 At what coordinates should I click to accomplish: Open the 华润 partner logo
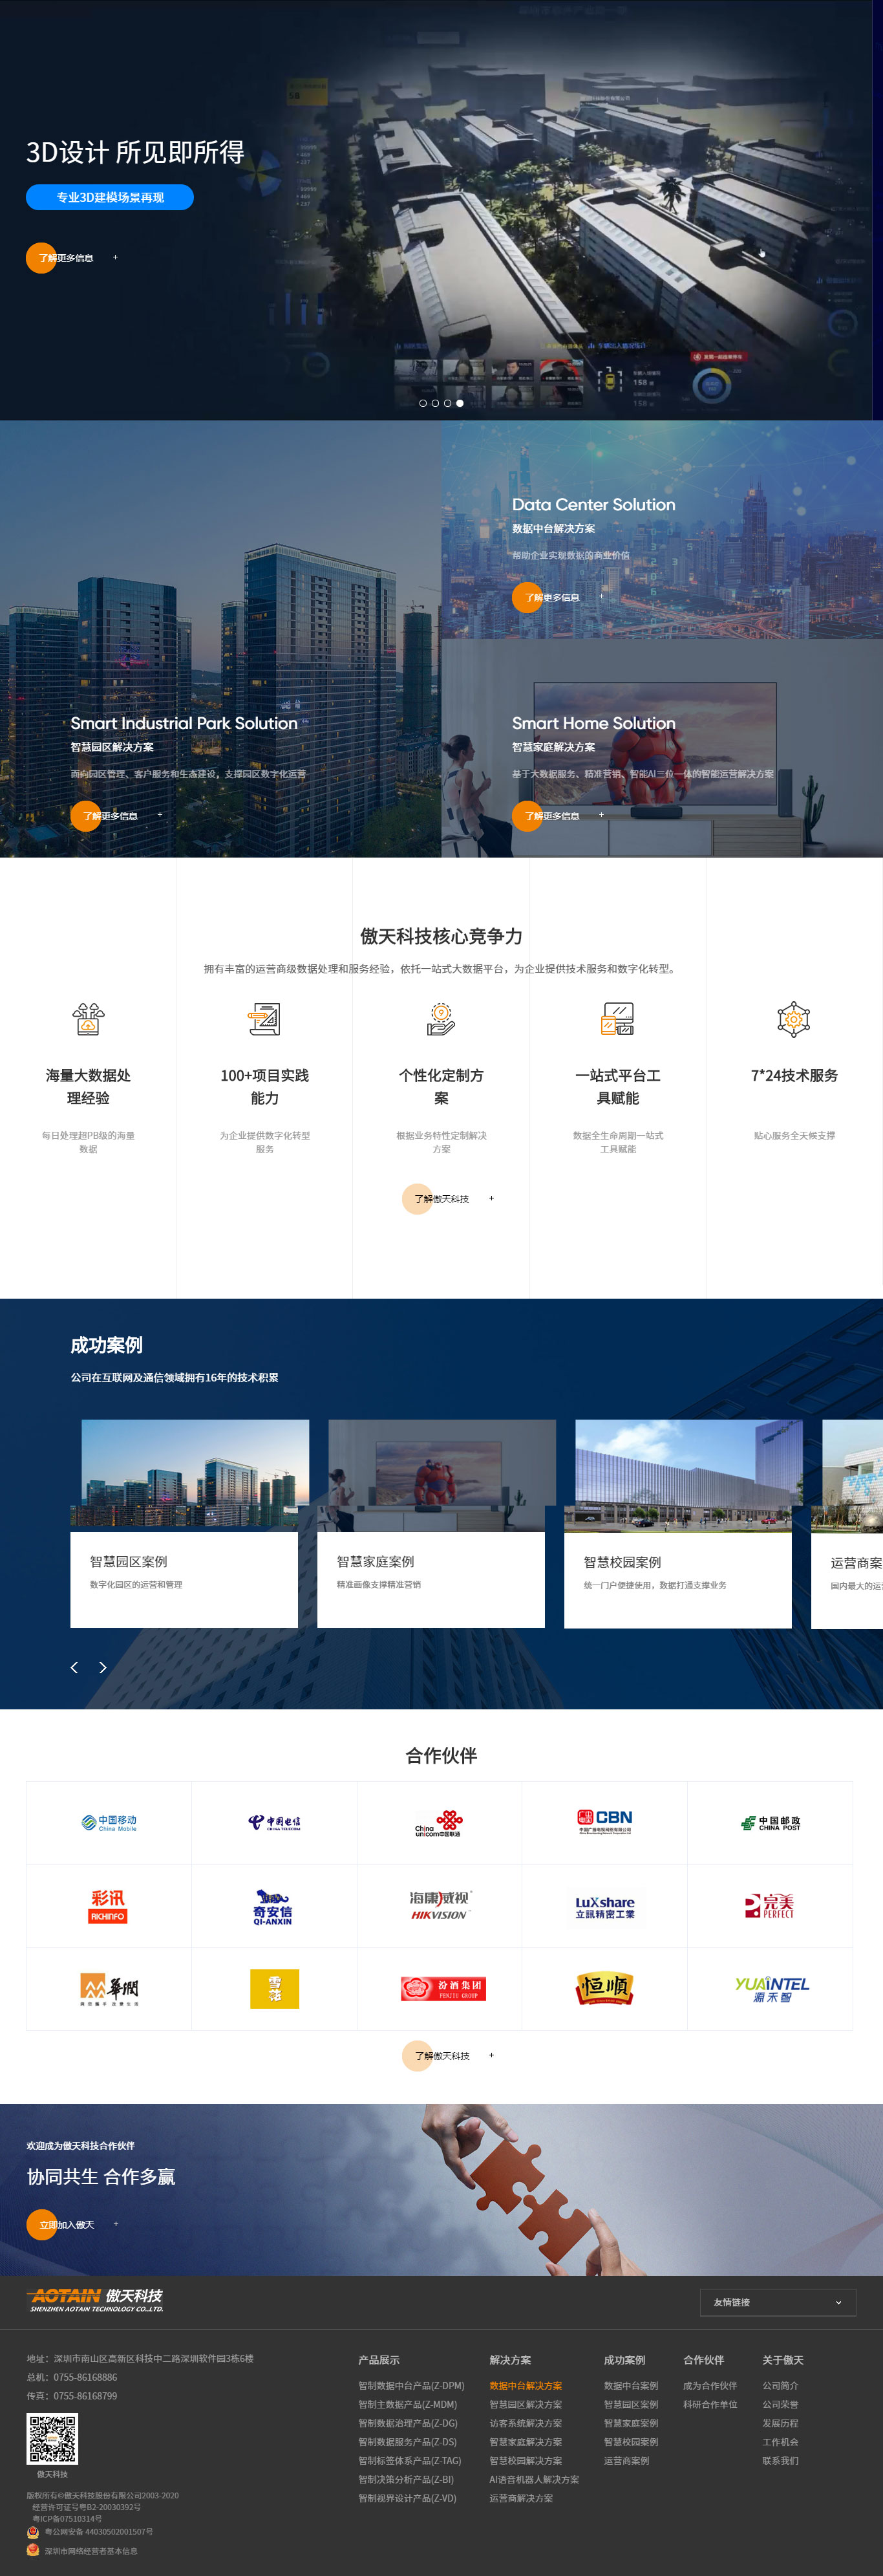pyautogui.click(x=109, y=1989)
